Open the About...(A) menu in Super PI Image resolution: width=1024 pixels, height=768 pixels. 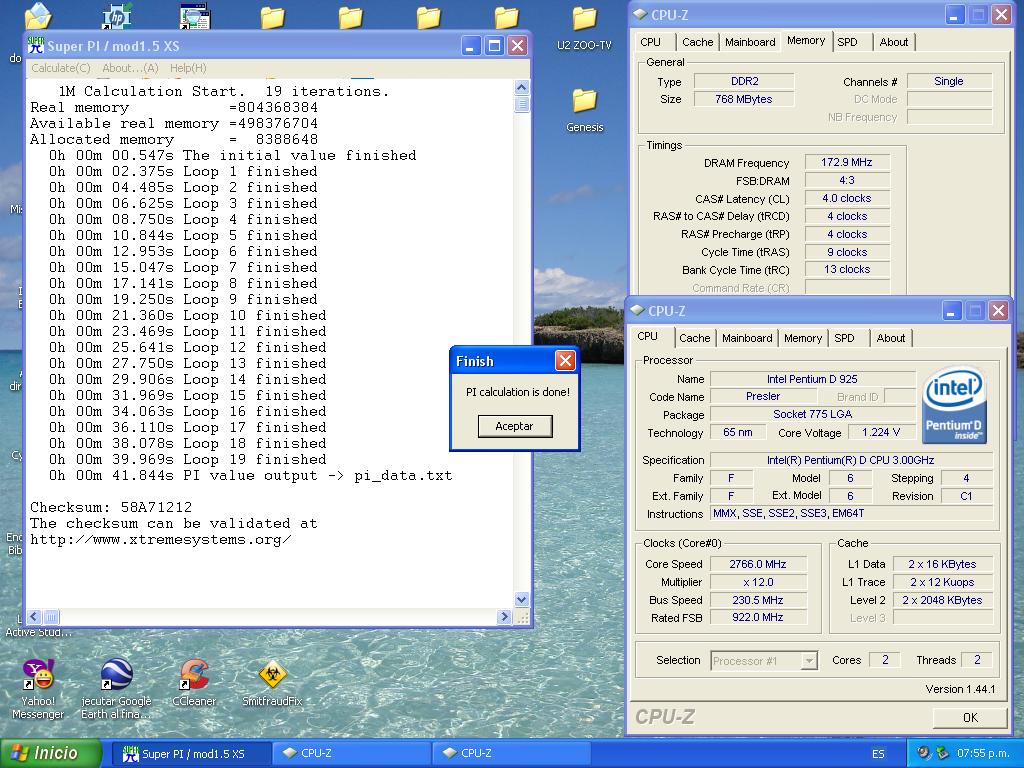tap(130, 68)
